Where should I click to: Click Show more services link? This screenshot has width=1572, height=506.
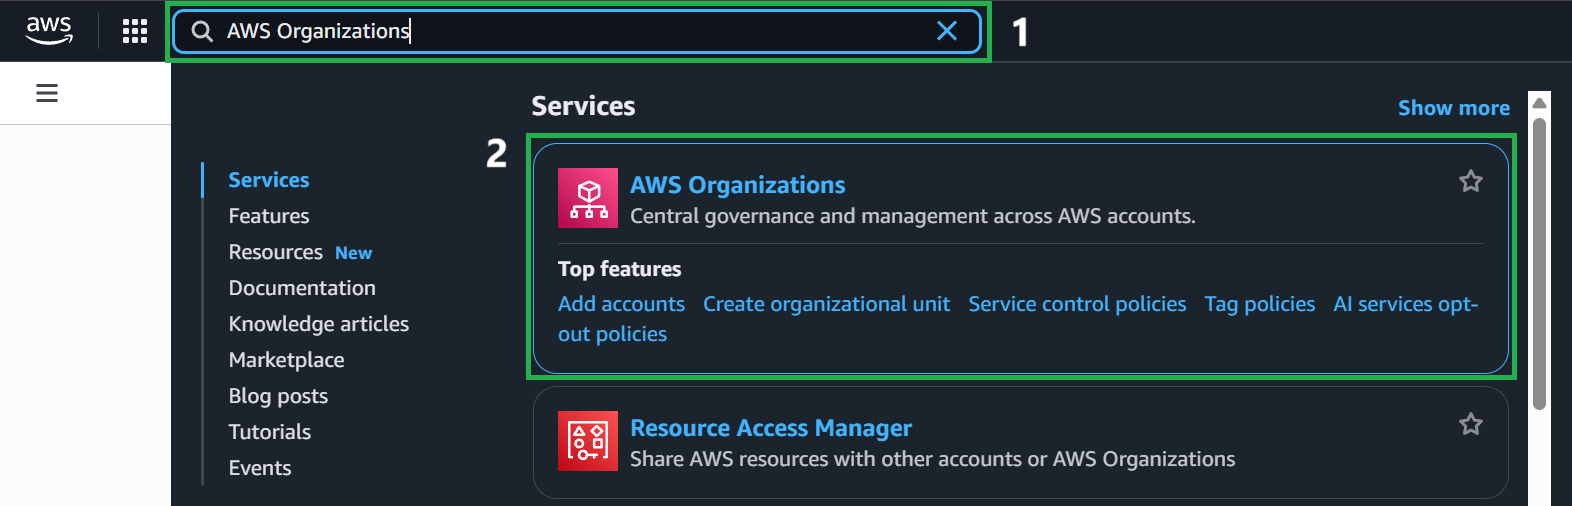click(1454, 108)
